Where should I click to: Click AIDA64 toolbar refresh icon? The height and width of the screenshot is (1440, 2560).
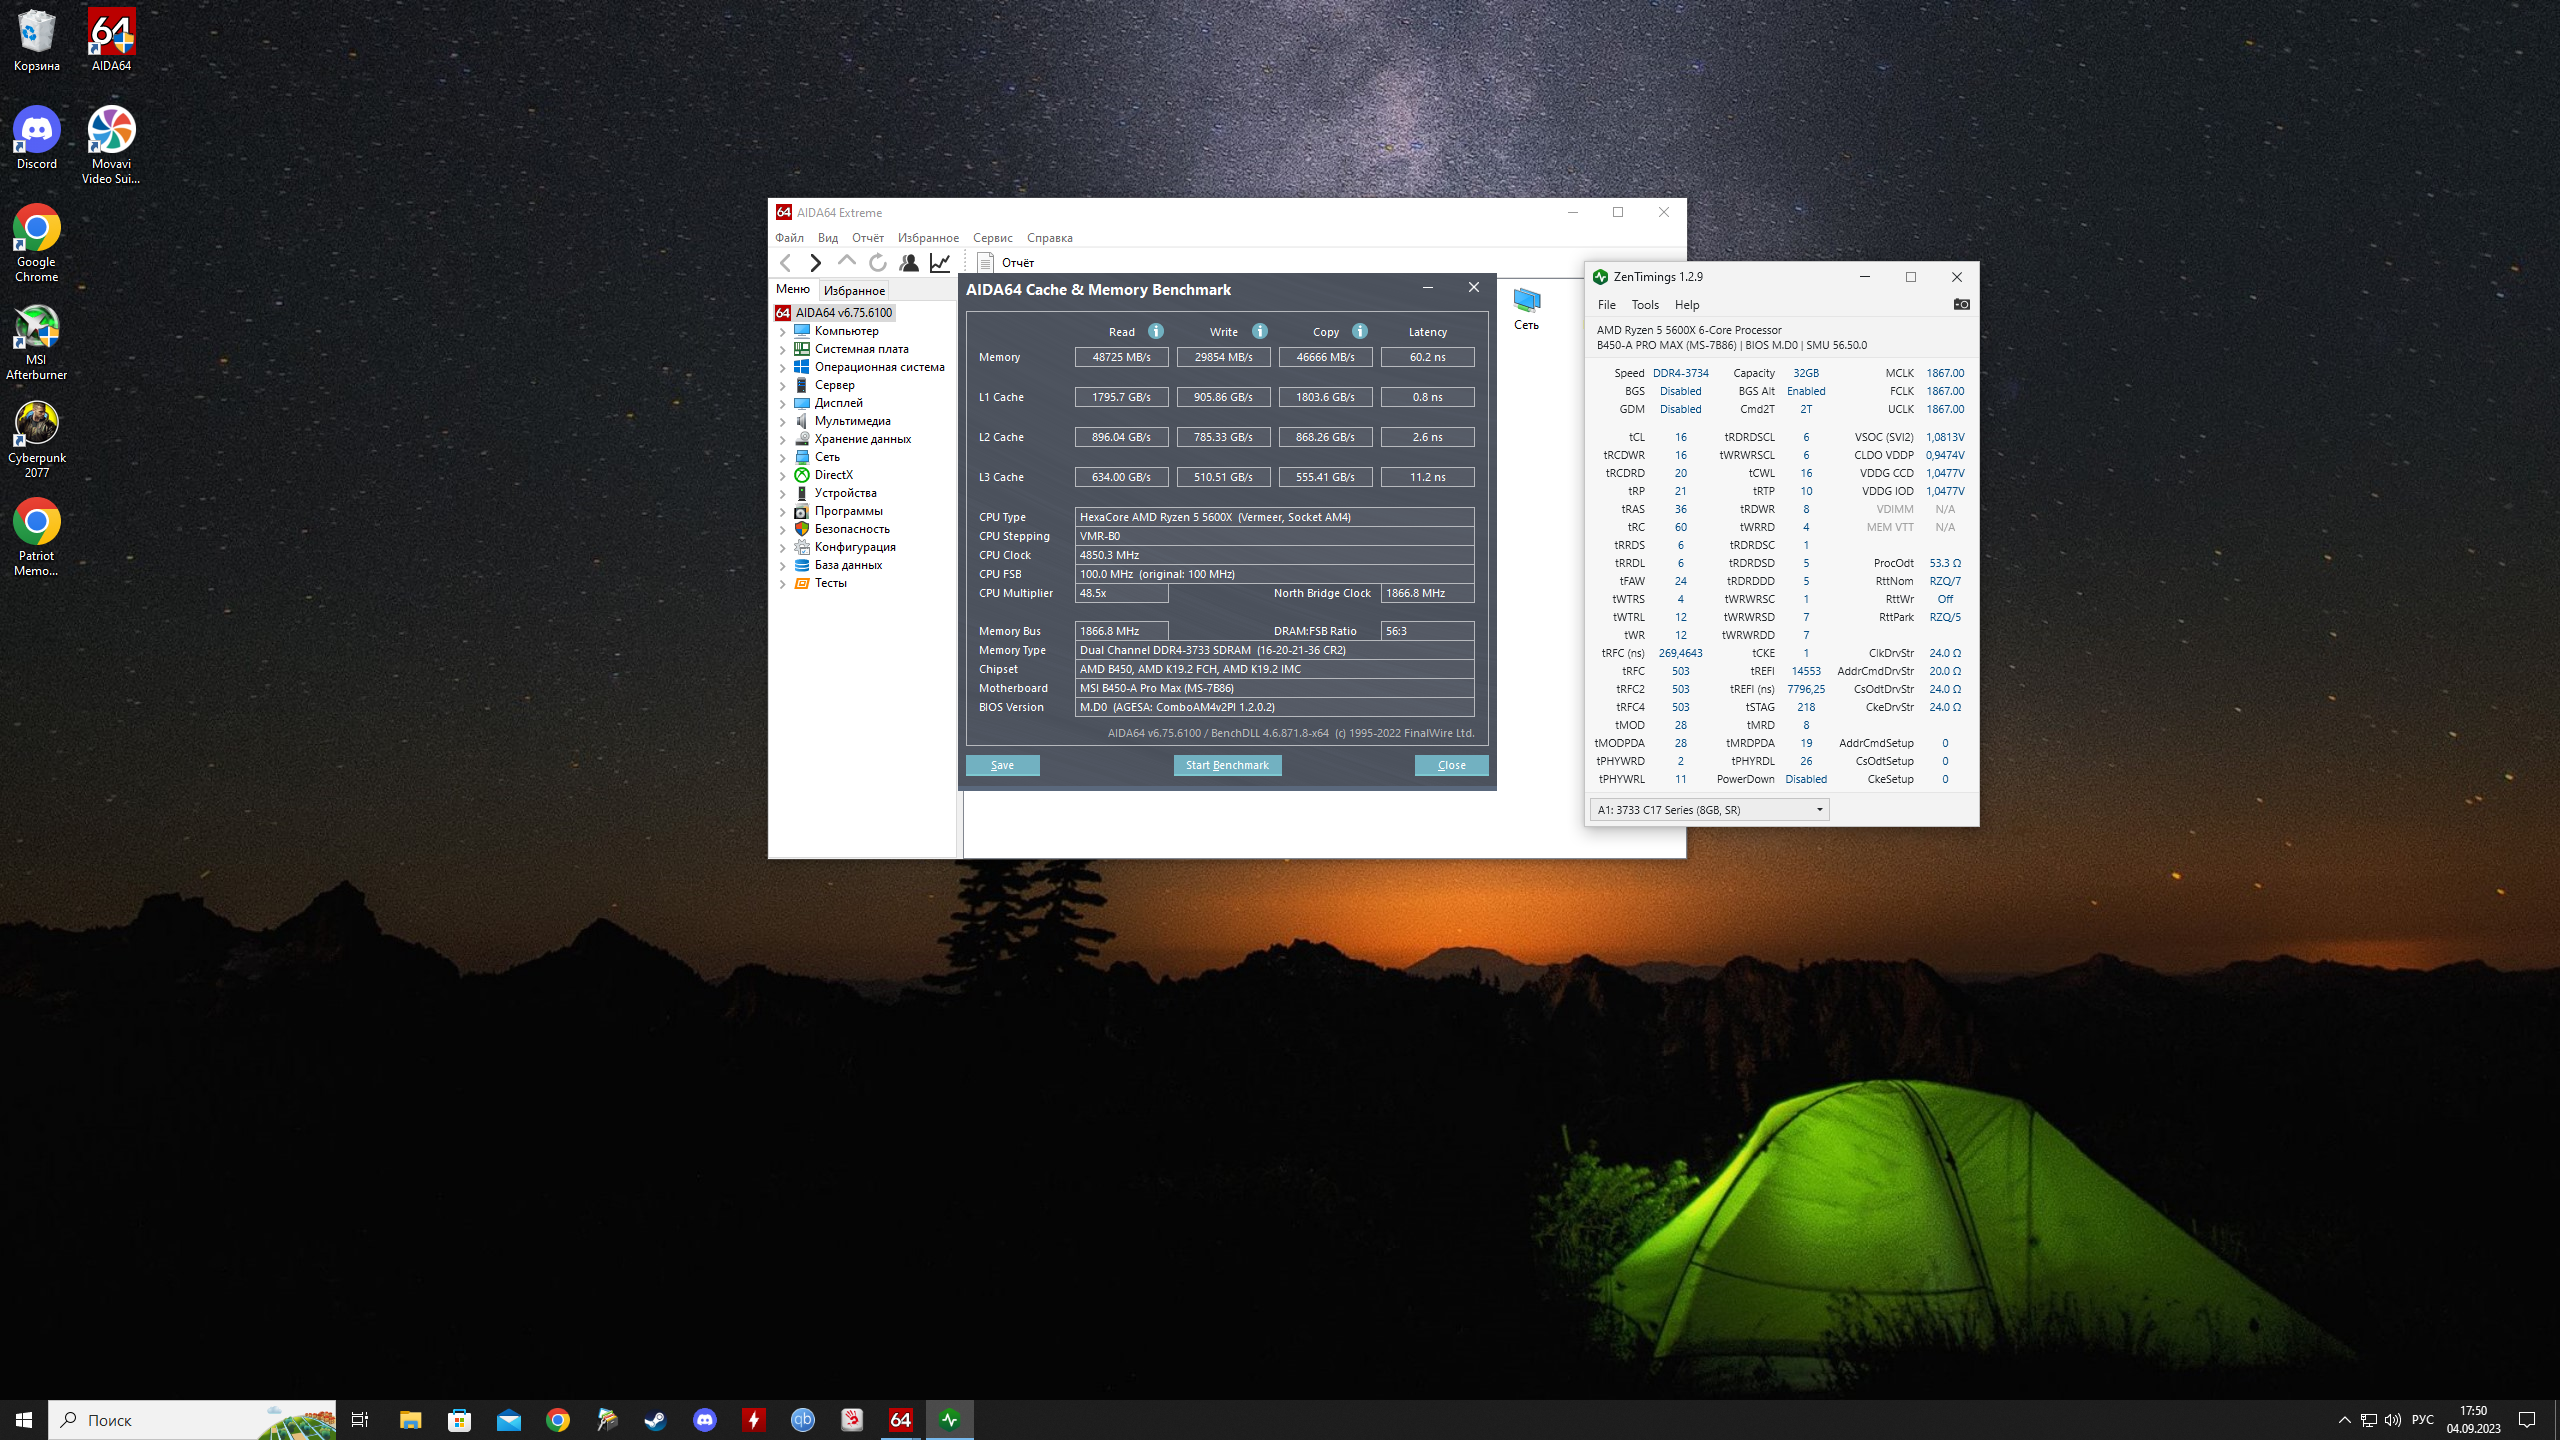point(877,262)
